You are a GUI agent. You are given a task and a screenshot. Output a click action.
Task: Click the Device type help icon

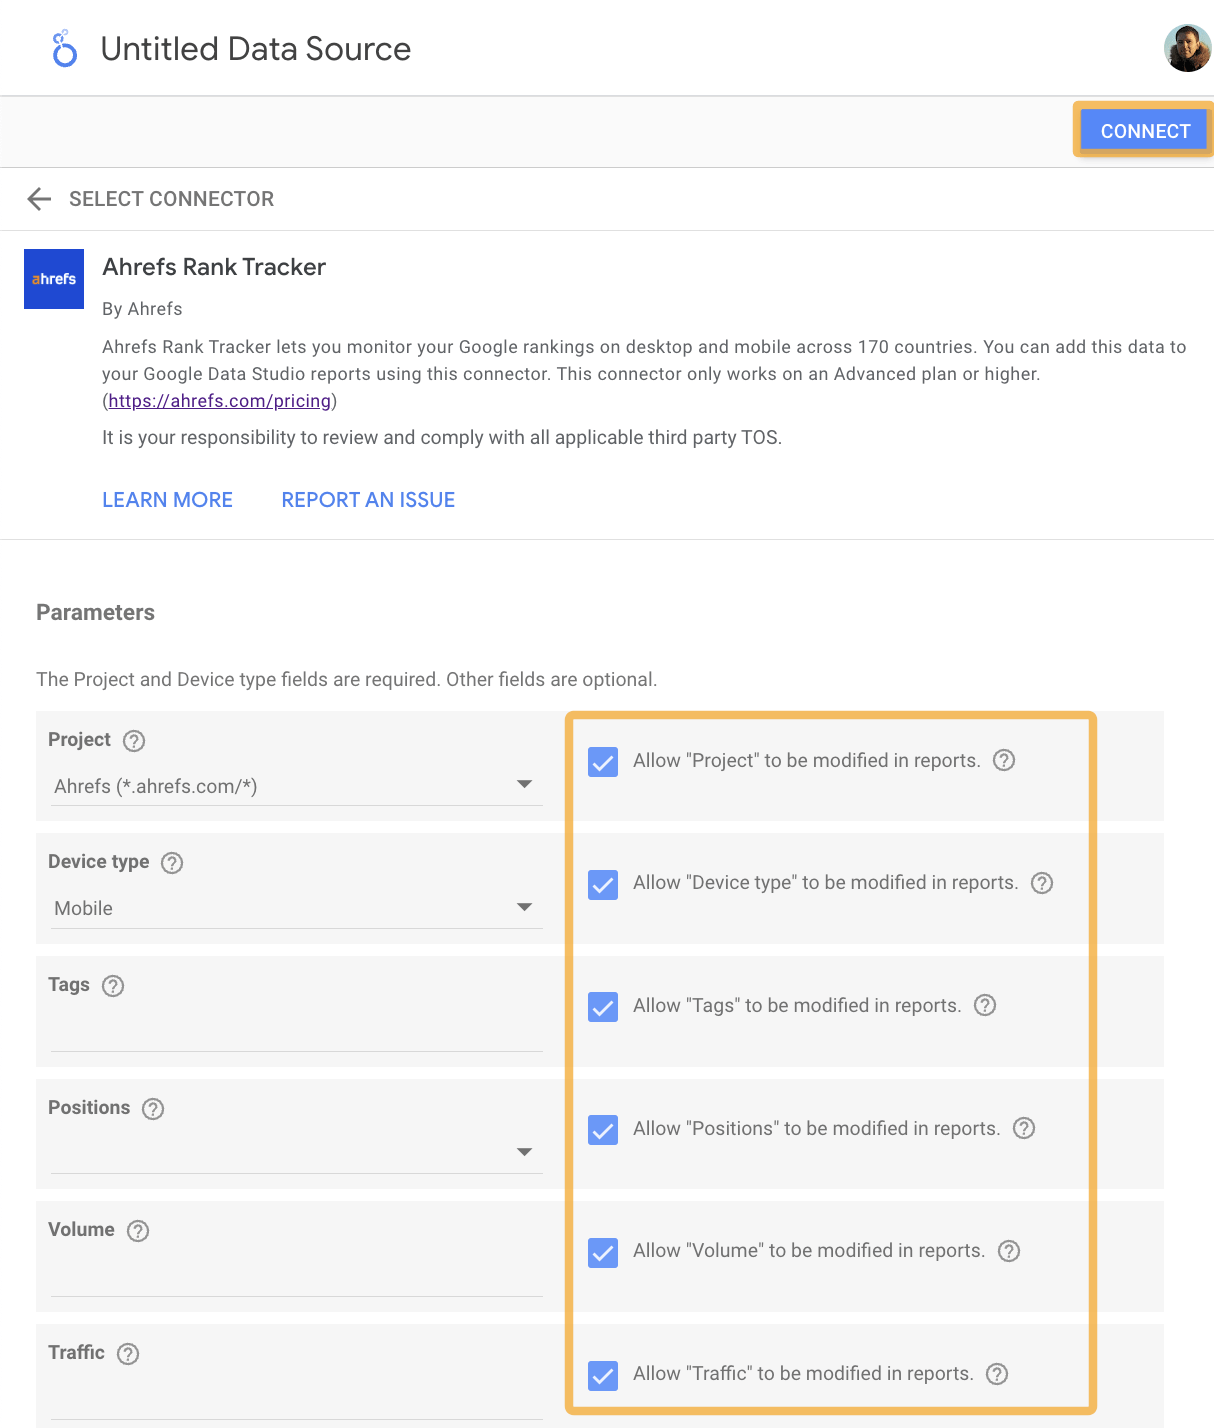tap(171, 862)
